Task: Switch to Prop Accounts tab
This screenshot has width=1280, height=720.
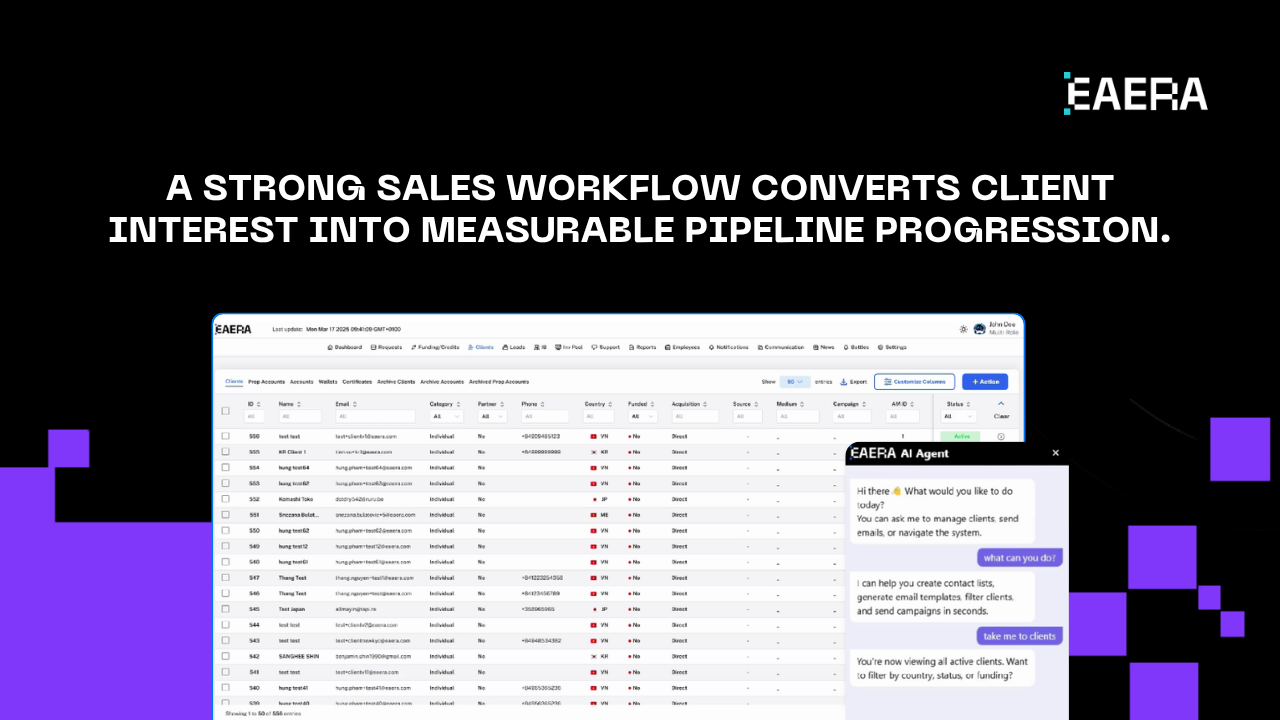Action: pos(266,381)
